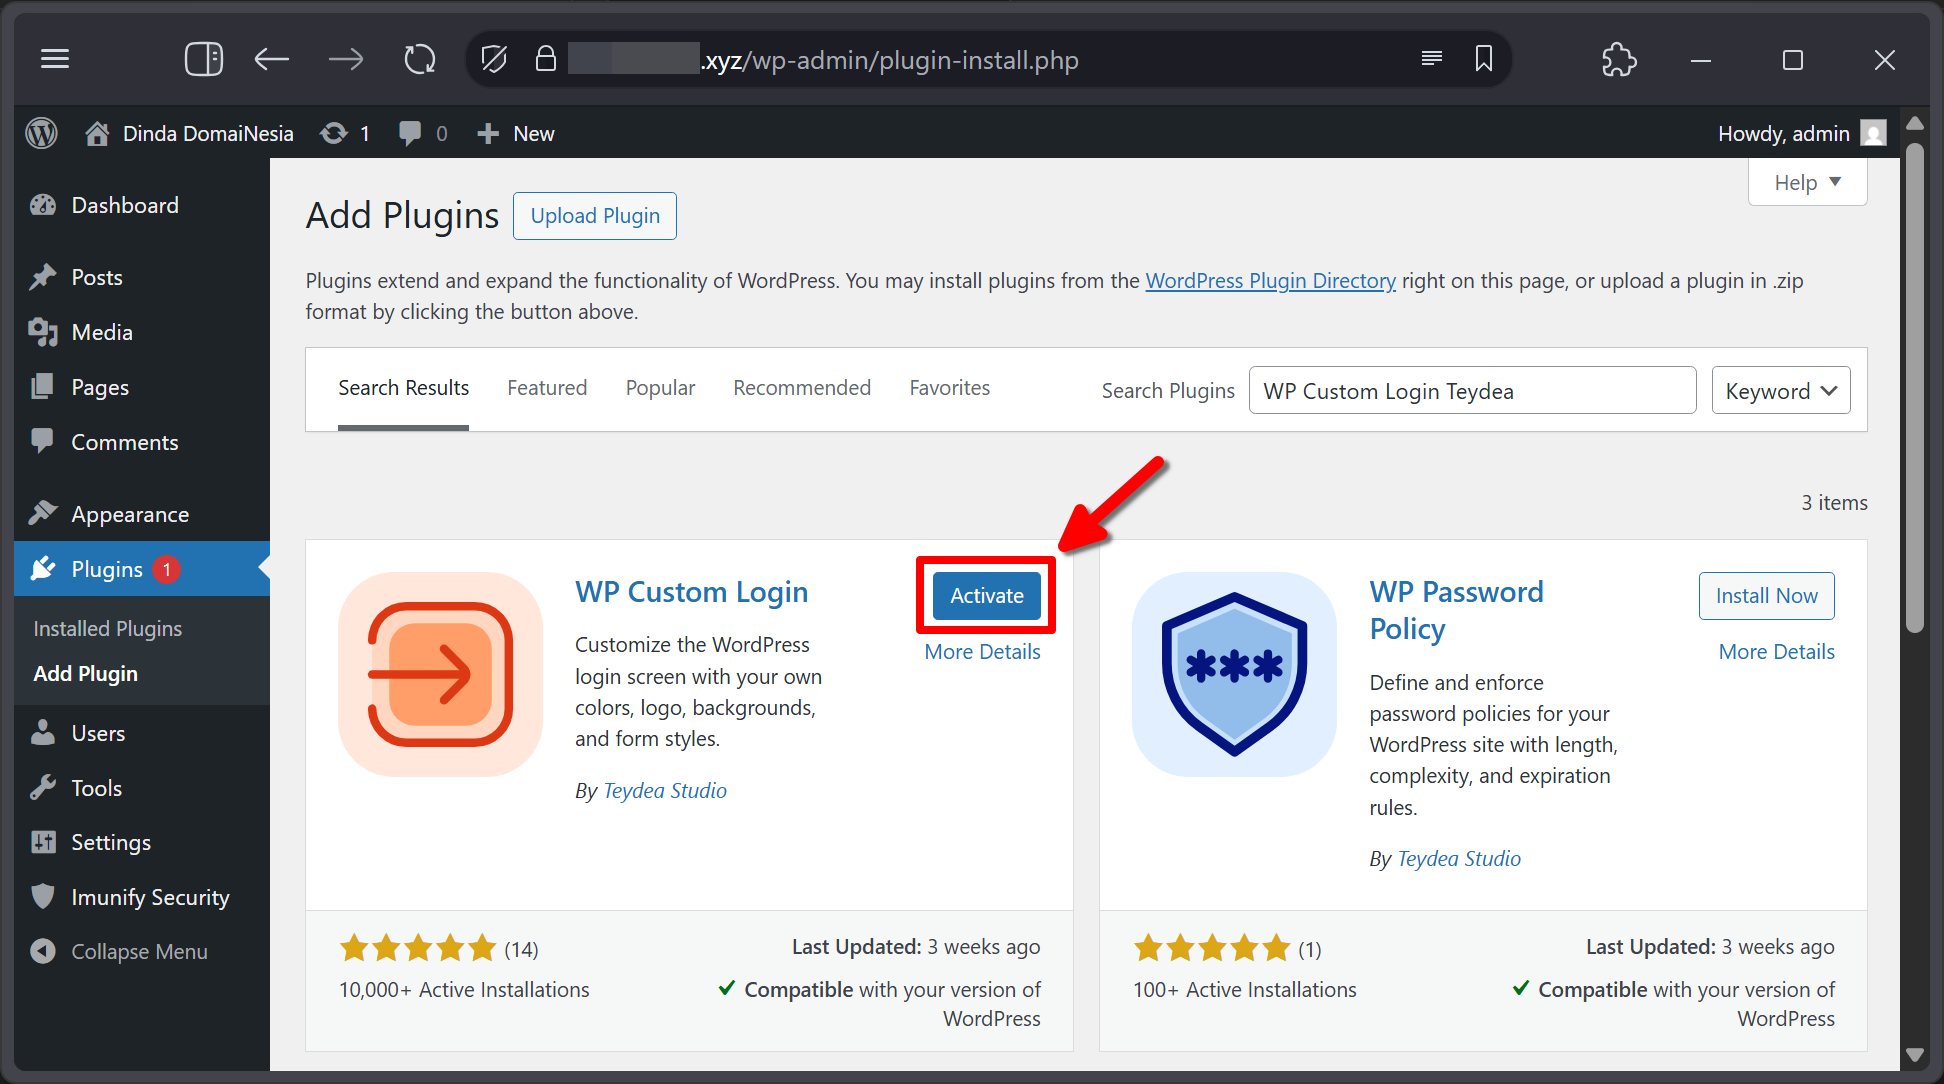The height and width of the screenshot is (1084, 1944).
Task: Click the browser address bar URL
Action: coord(890,60)
